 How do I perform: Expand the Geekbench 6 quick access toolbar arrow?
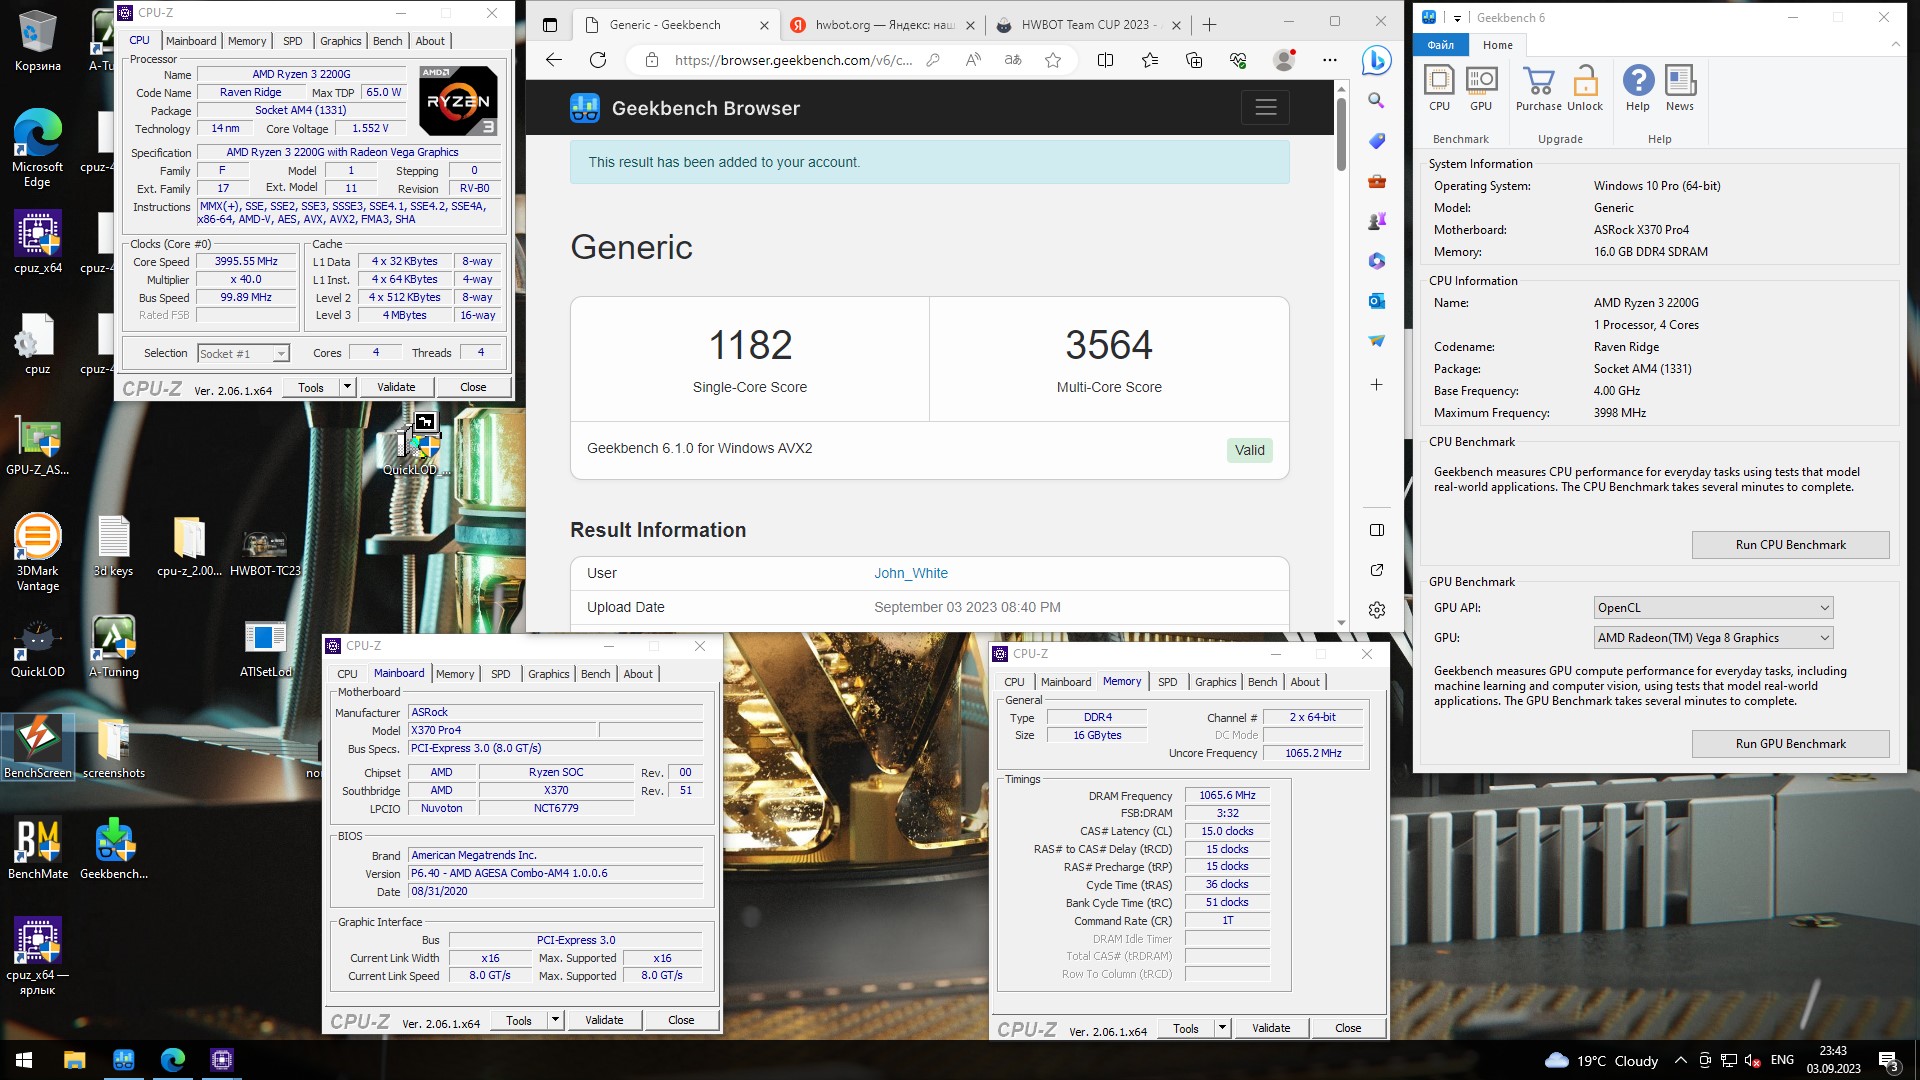1457,18
